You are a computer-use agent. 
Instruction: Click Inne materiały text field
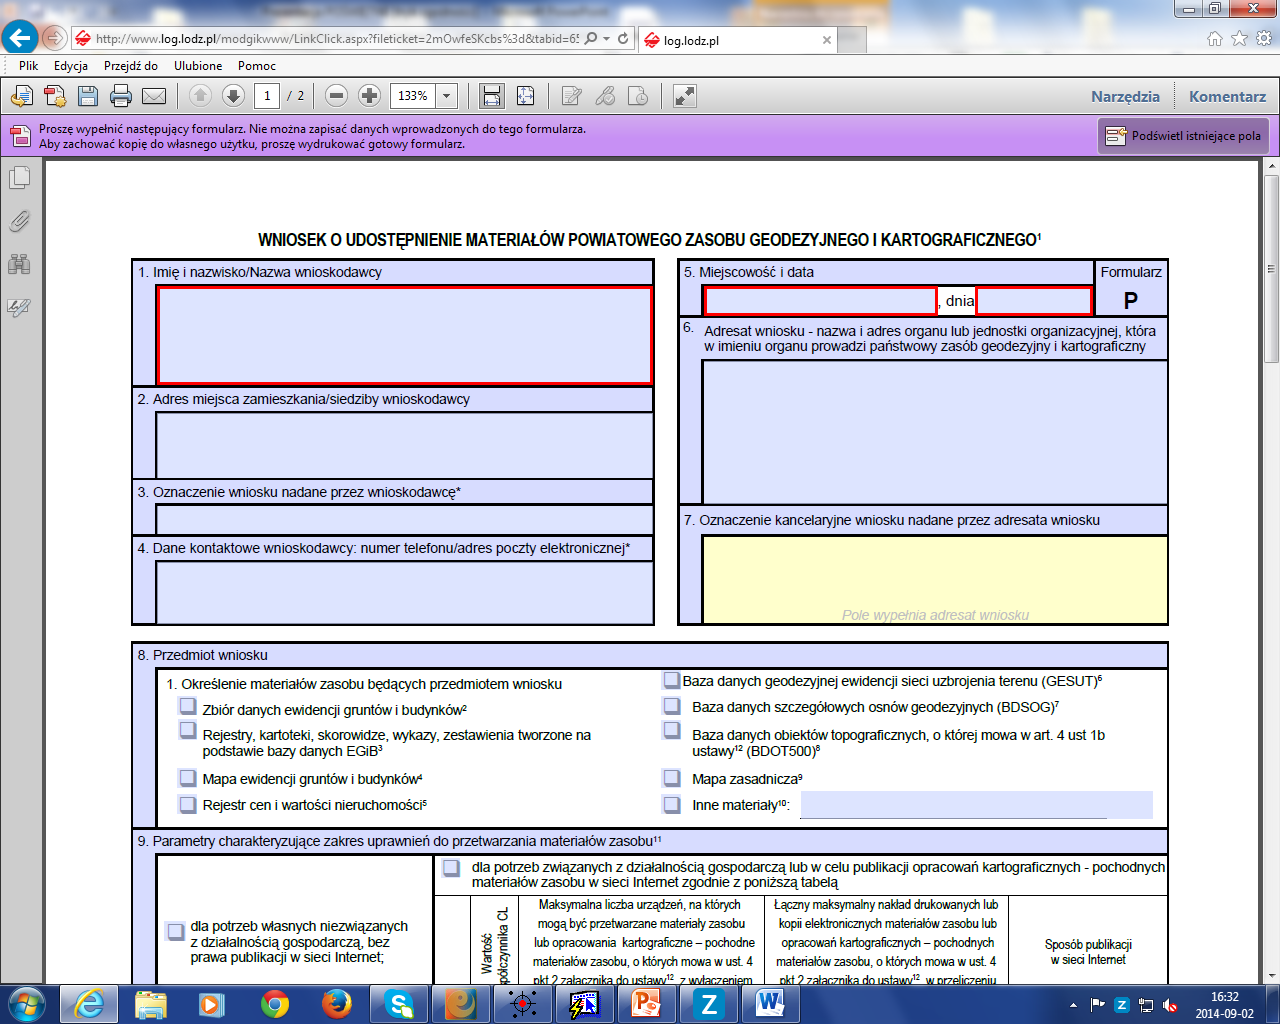(976, 804)
